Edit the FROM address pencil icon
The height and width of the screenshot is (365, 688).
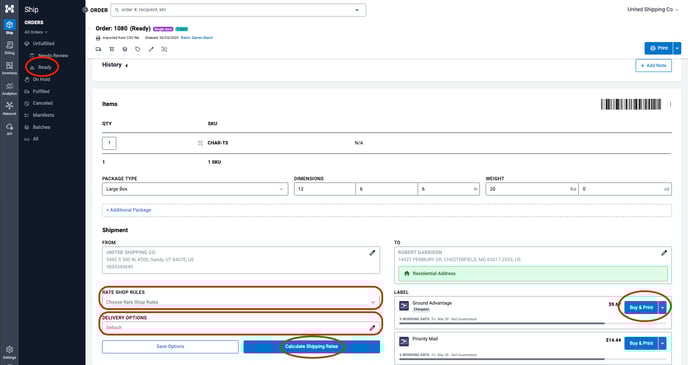pos(372,253)
